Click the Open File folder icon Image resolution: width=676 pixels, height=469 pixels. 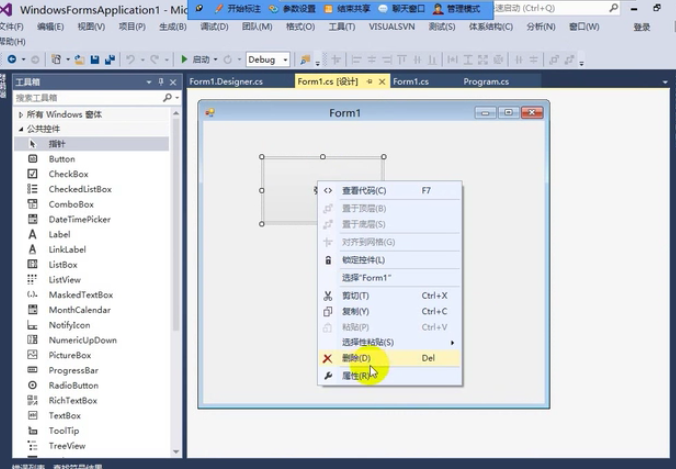tap(79, 59)
